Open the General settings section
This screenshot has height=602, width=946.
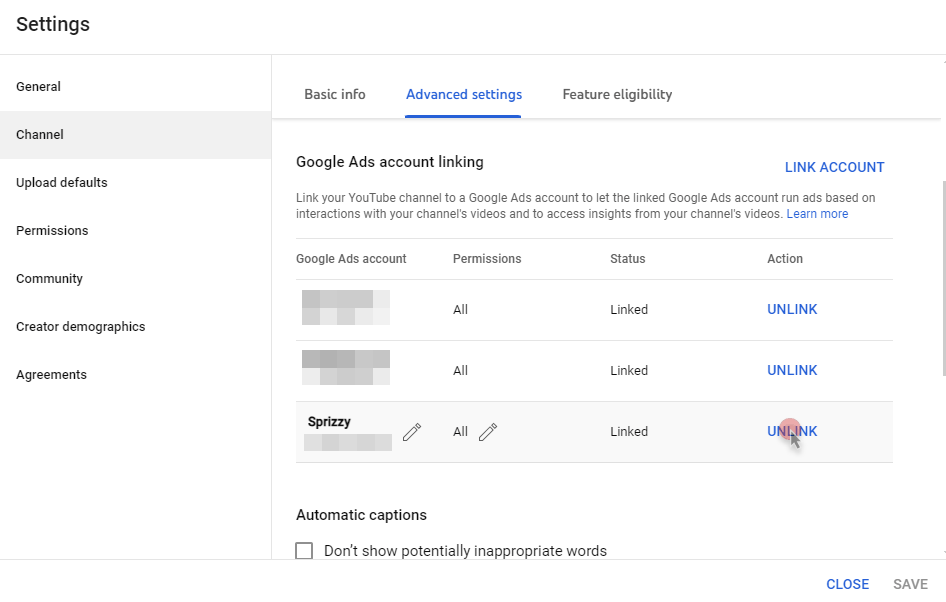(135, 87)
